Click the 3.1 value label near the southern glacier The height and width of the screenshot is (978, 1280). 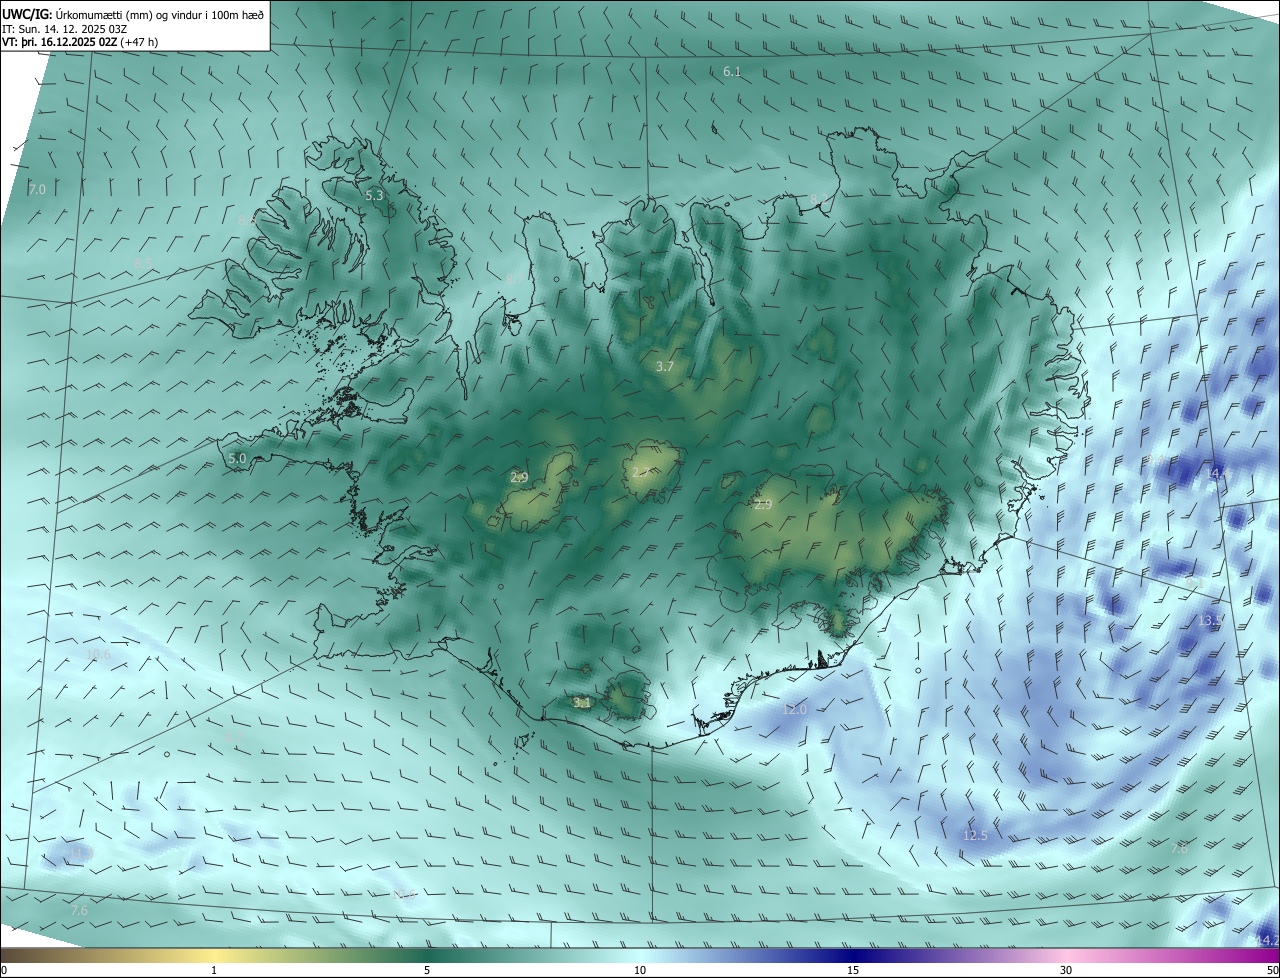(x=582, y=703)
